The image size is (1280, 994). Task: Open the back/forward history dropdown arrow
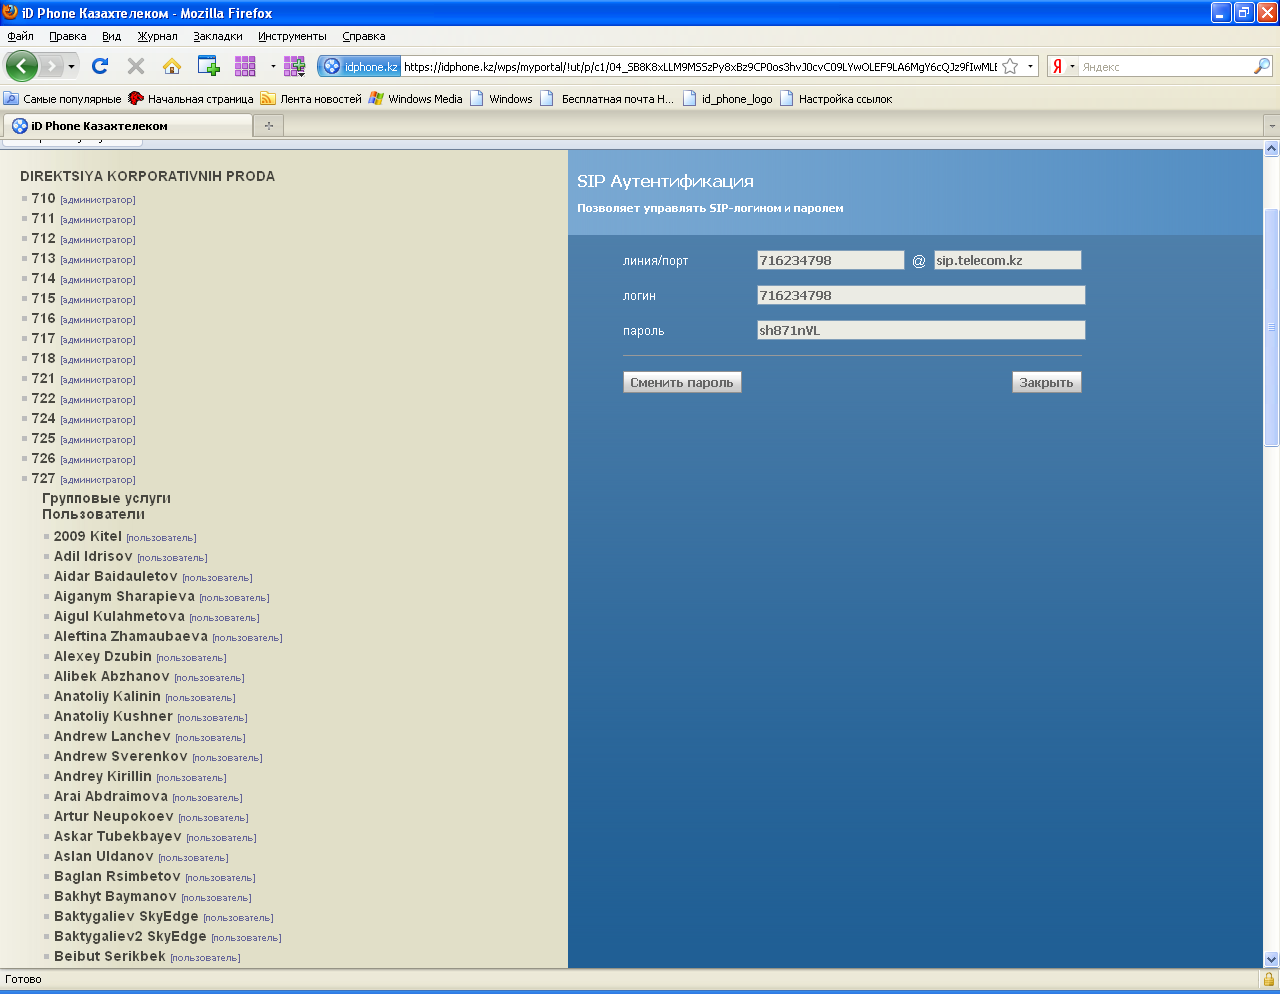click(71, 66)
